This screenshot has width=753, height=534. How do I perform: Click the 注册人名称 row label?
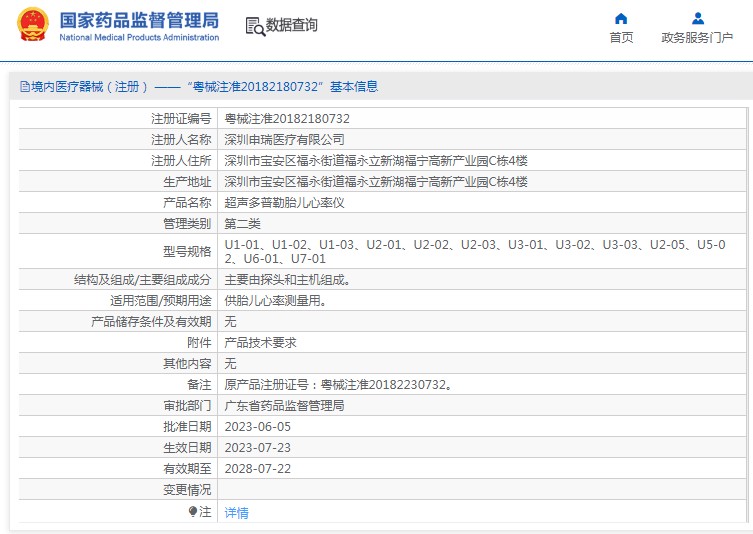click(x=181, y=140)
